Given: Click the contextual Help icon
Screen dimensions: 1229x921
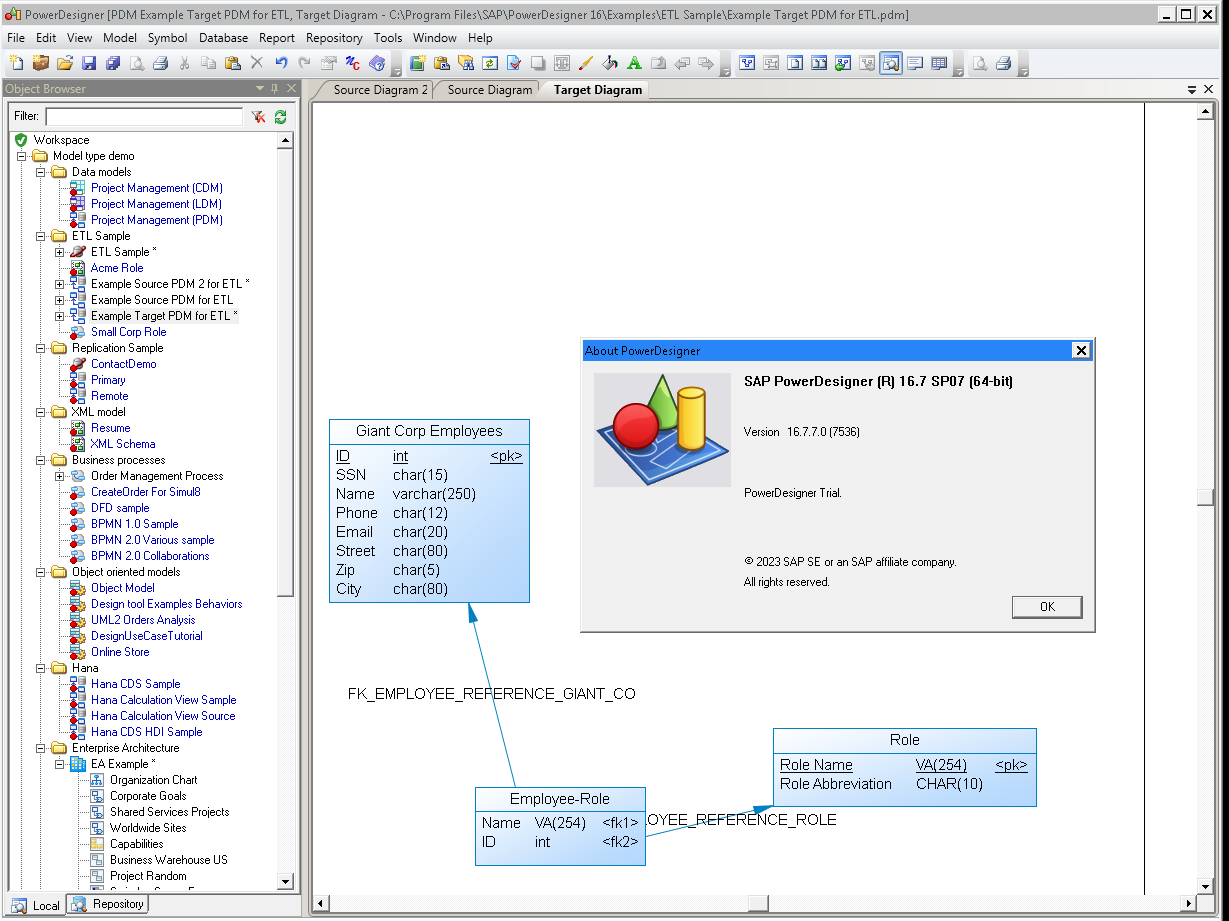Looking at the screenshot, I should tap(377, 63).
